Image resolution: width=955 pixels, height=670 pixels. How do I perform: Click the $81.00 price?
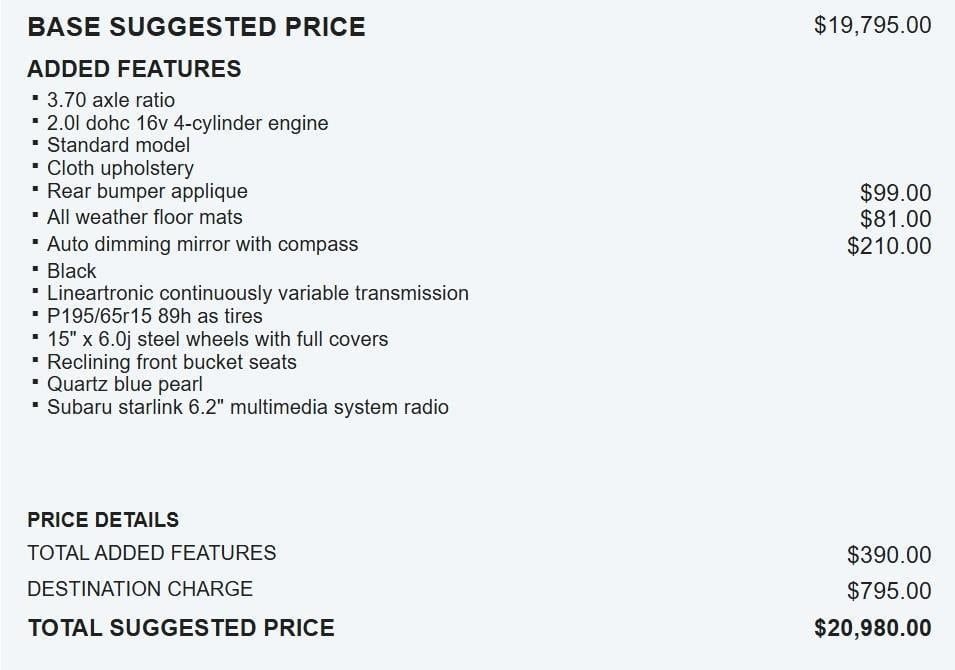tap(895, 219)
